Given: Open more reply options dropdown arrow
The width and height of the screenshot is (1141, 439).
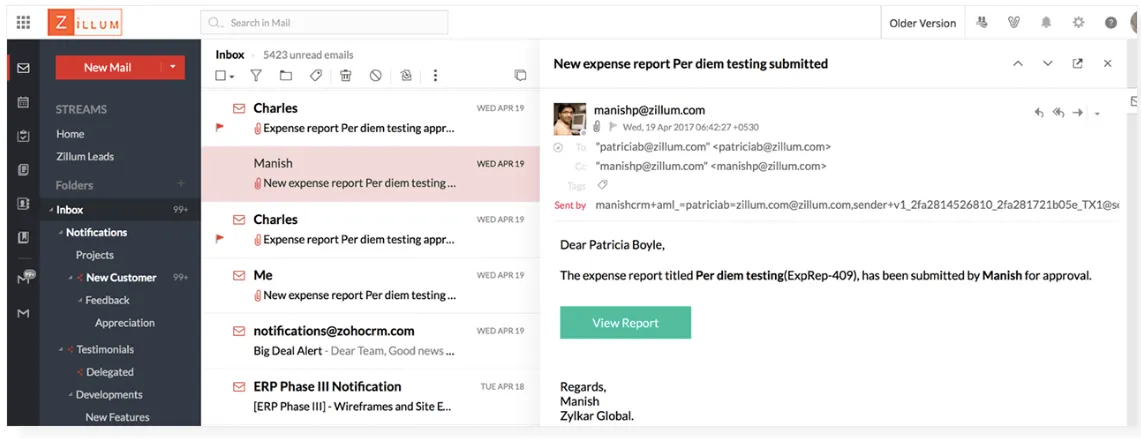Looking at the screenshot, I should (x=1097, y=114).
